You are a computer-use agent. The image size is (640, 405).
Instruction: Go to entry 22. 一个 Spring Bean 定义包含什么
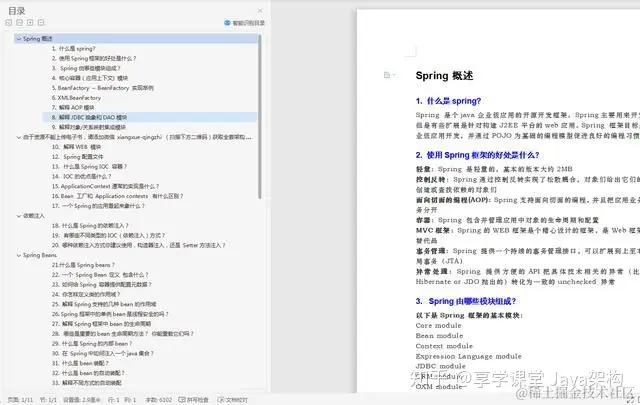pos(100,275)
